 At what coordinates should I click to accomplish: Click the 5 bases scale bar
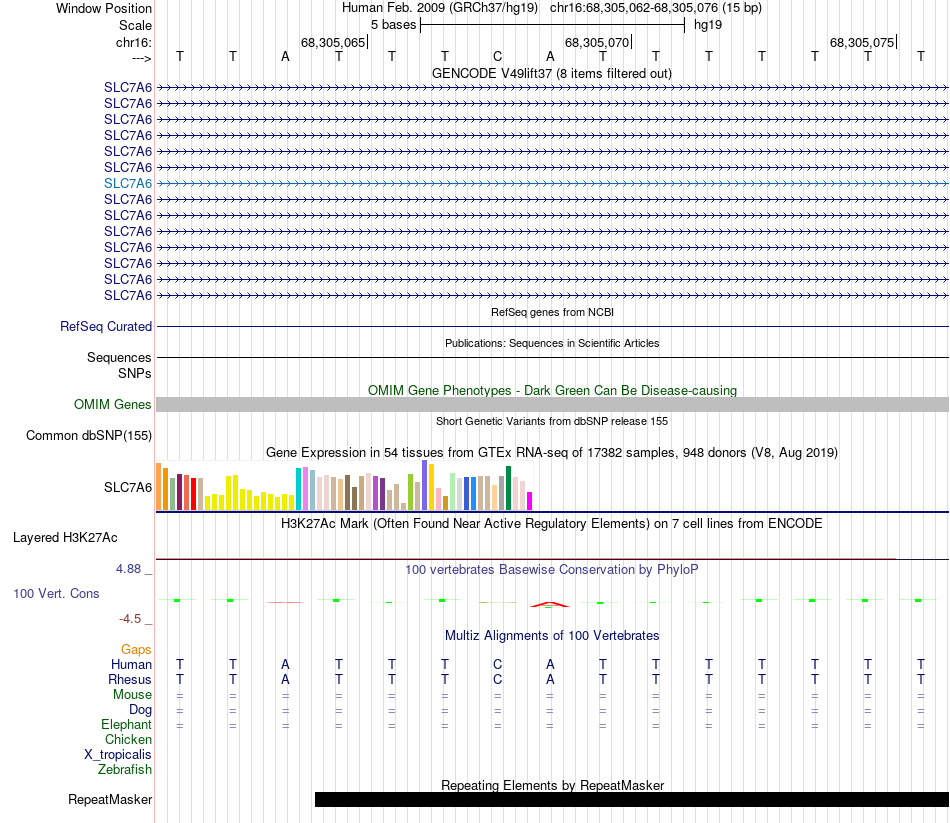pyautogui.click(x=552, y=25)
